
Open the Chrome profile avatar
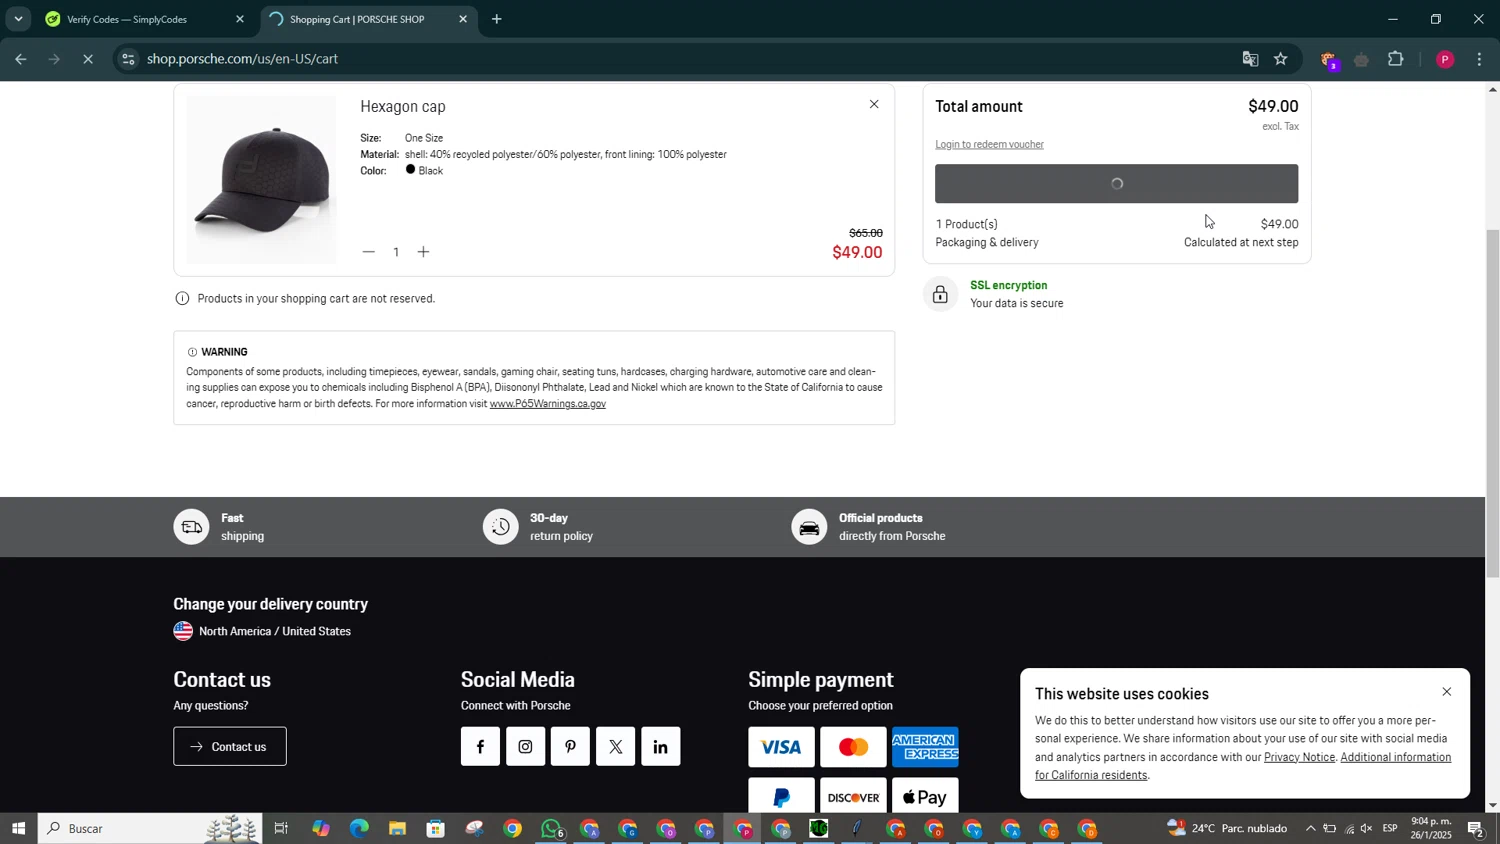[1444, 60]
